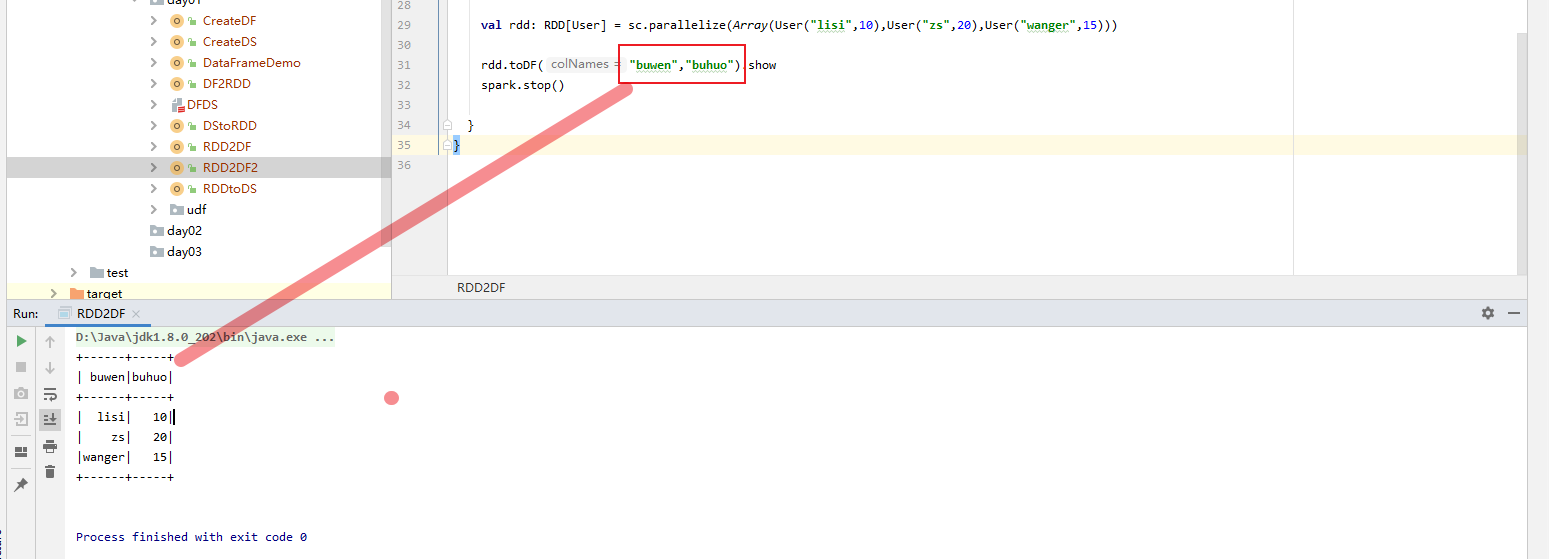This screenshot has height=559, width=1549.
Task: Select DStoRDD in project tree
Action: [229, 125]
